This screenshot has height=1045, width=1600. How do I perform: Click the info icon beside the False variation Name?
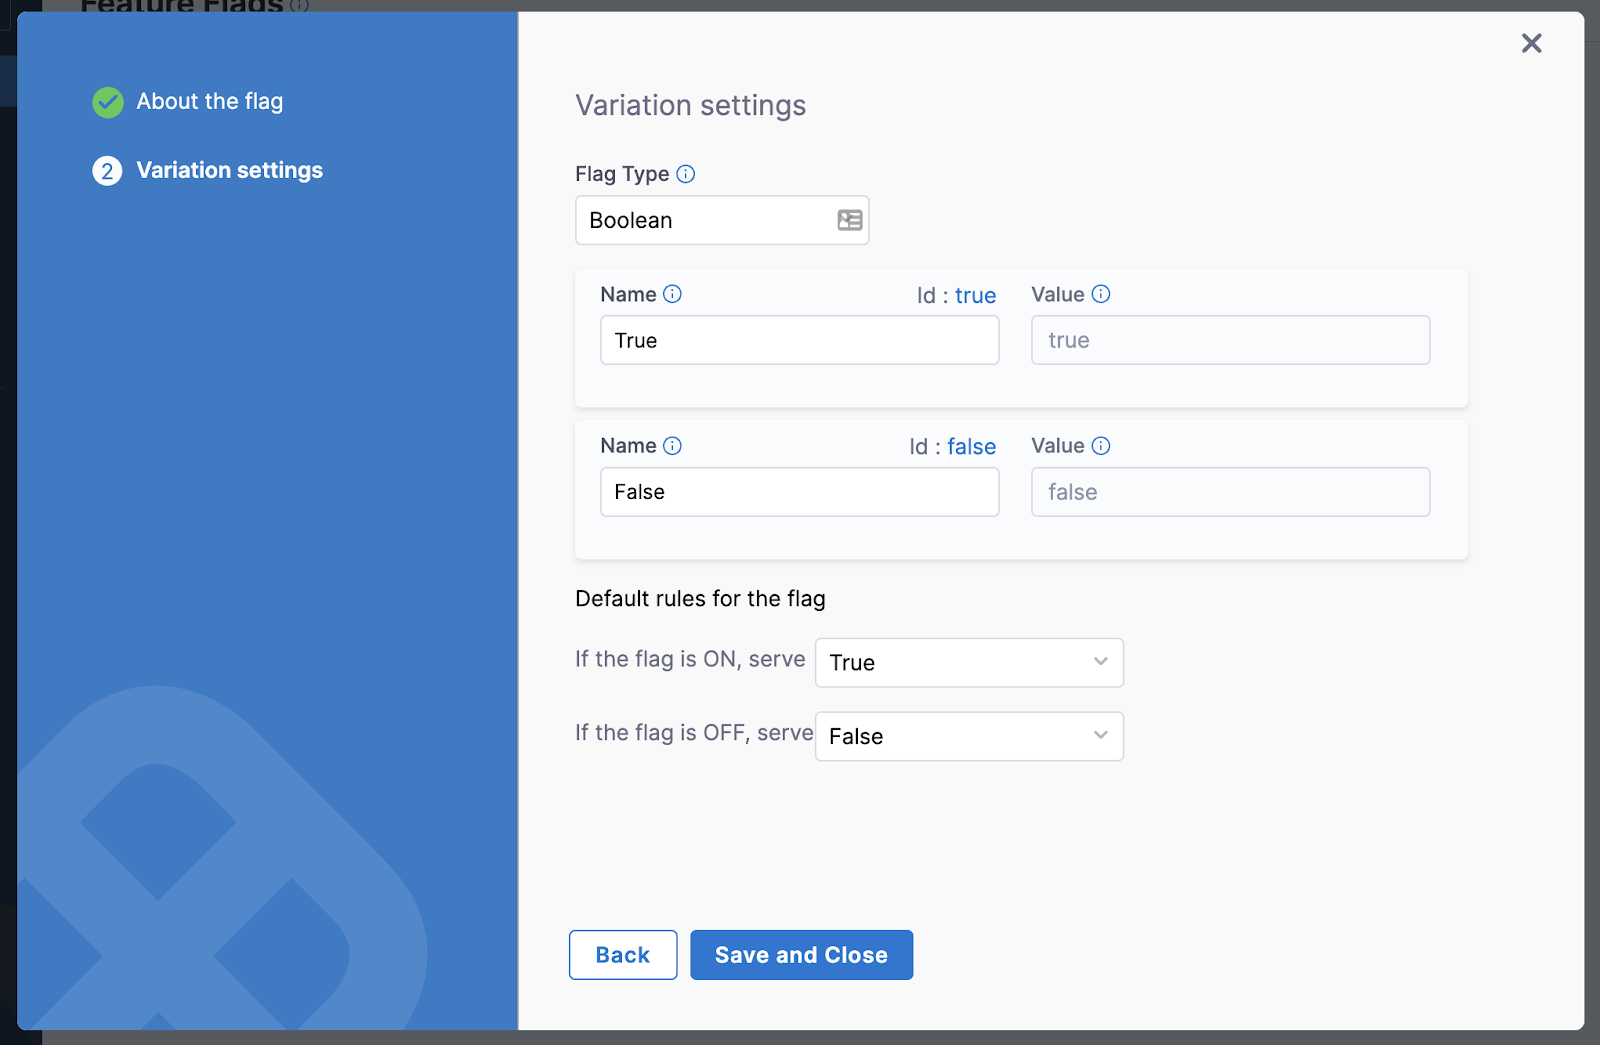coord(674,446)
